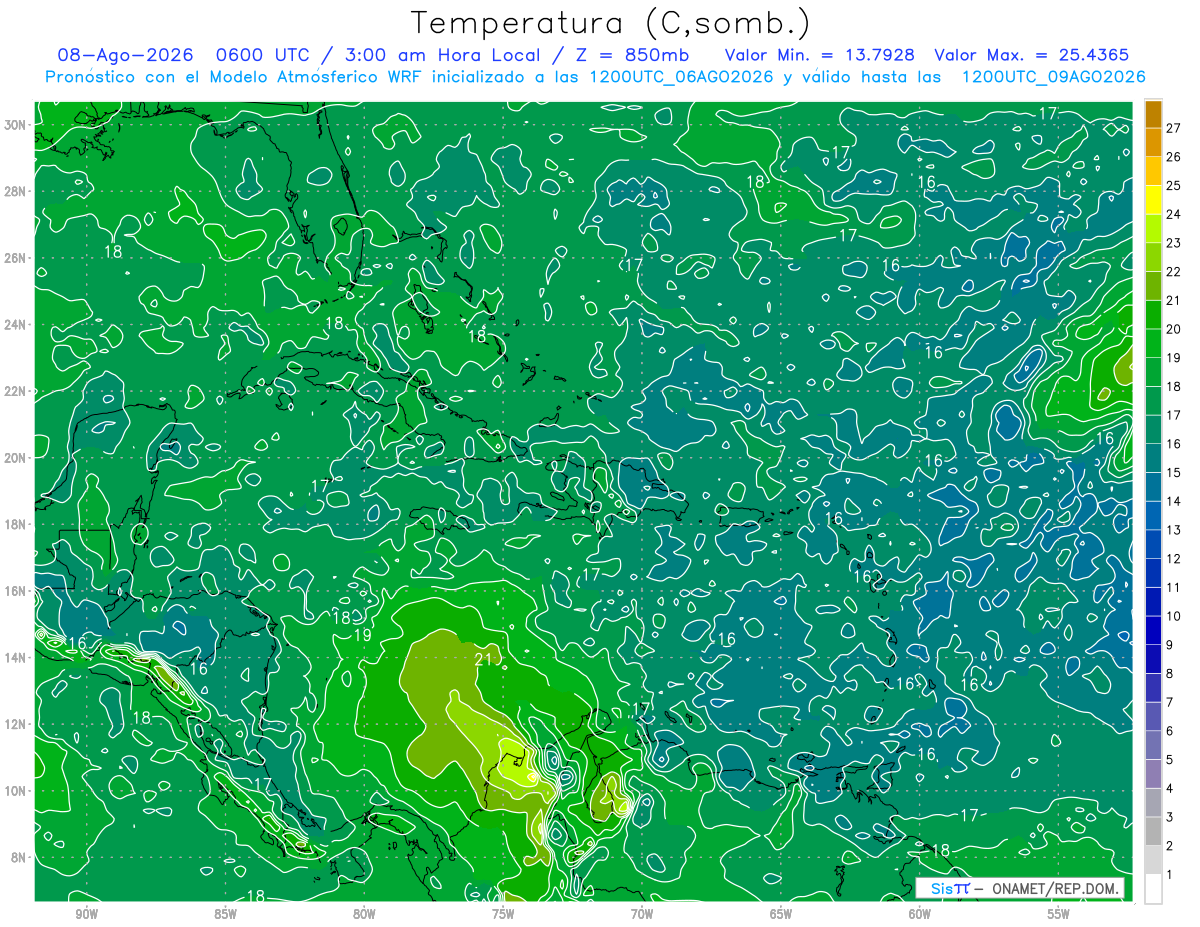Image resolution: width=1200 pixels, height=927 pixels.
Task: Click the 8N latitude axis label
Action: pos(20,857)
